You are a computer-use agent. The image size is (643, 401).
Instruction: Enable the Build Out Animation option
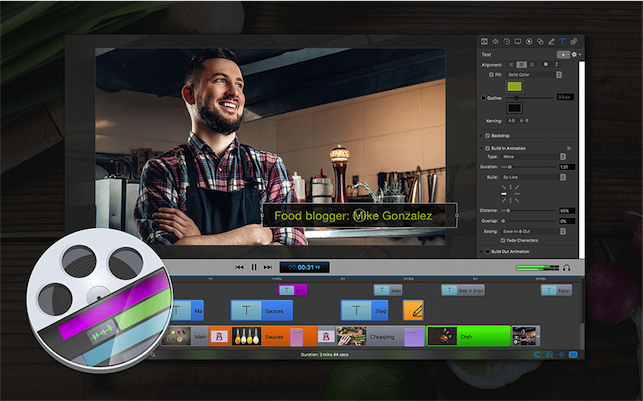click(x=488, y=251)
